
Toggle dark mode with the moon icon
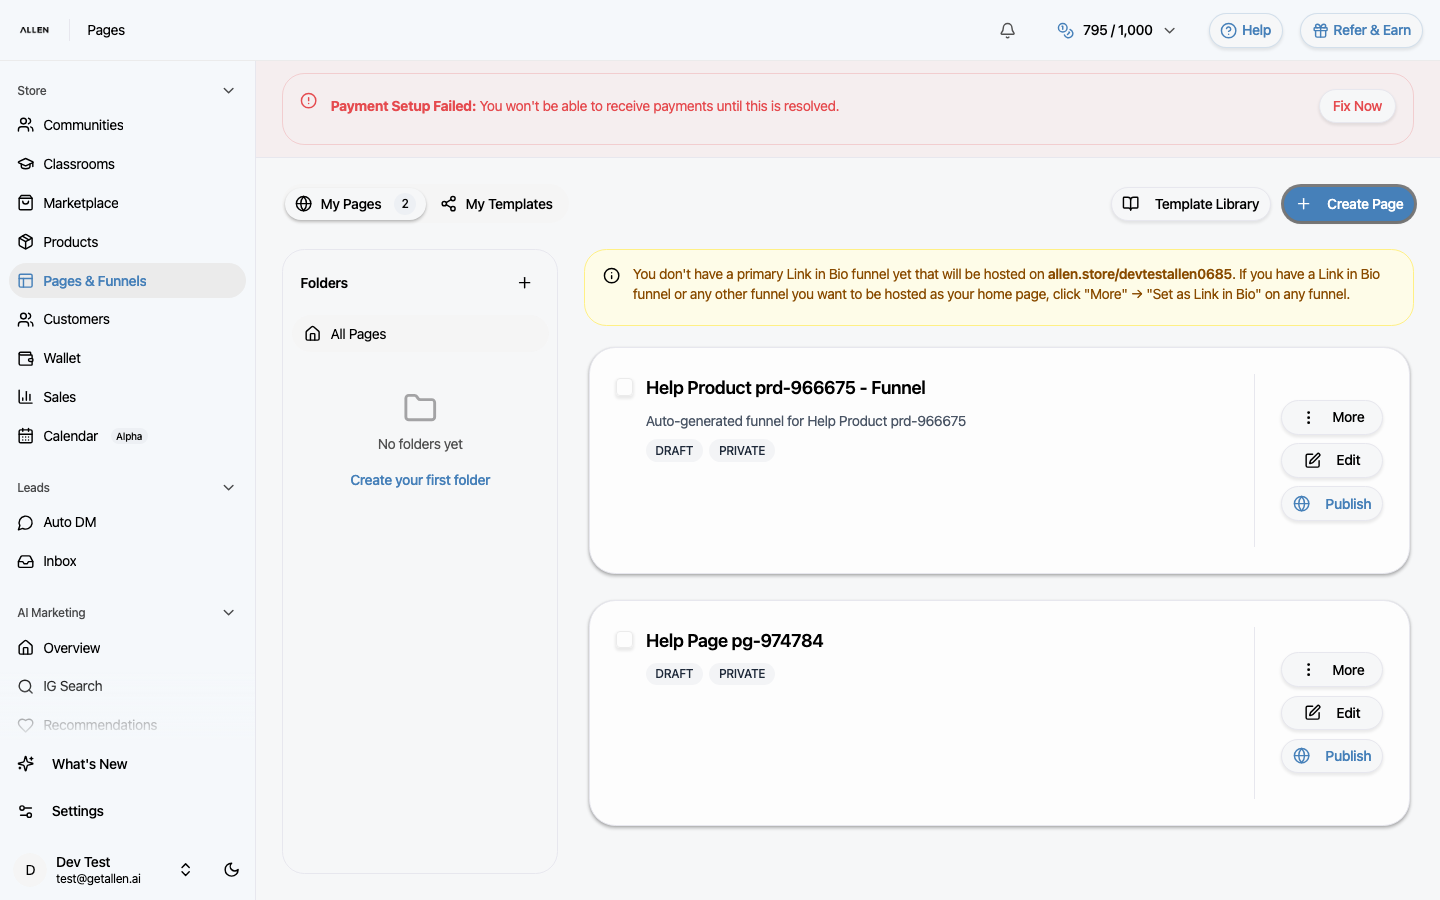coord(231,869)
